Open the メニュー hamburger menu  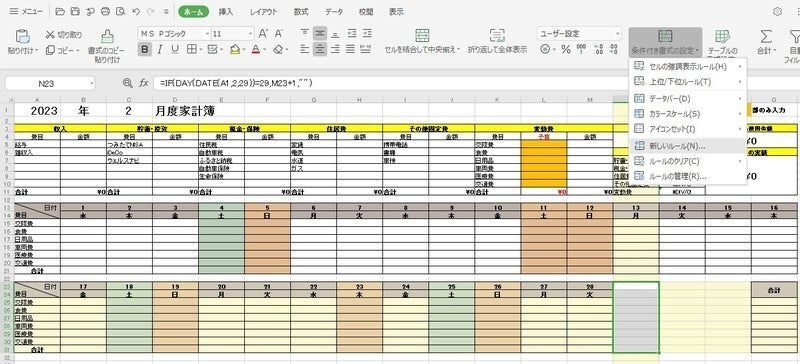[x=26, y=11]
